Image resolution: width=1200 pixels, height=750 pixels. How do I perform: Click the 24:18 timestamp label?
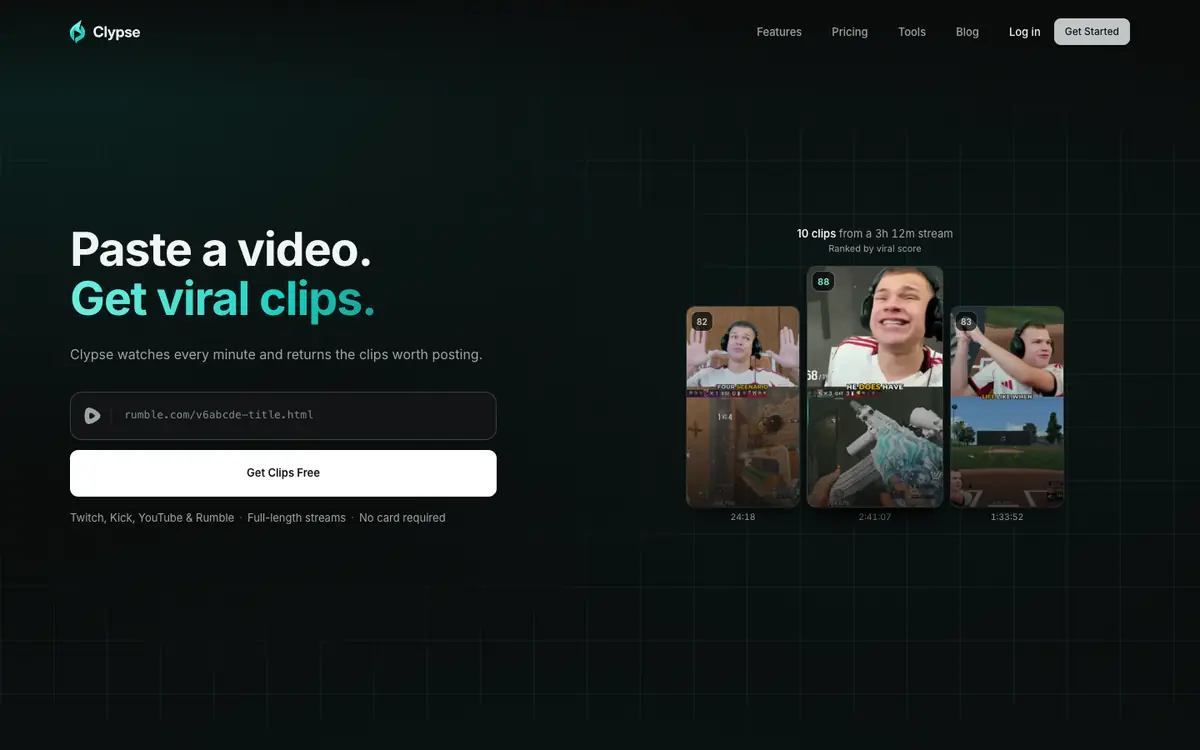743,517
